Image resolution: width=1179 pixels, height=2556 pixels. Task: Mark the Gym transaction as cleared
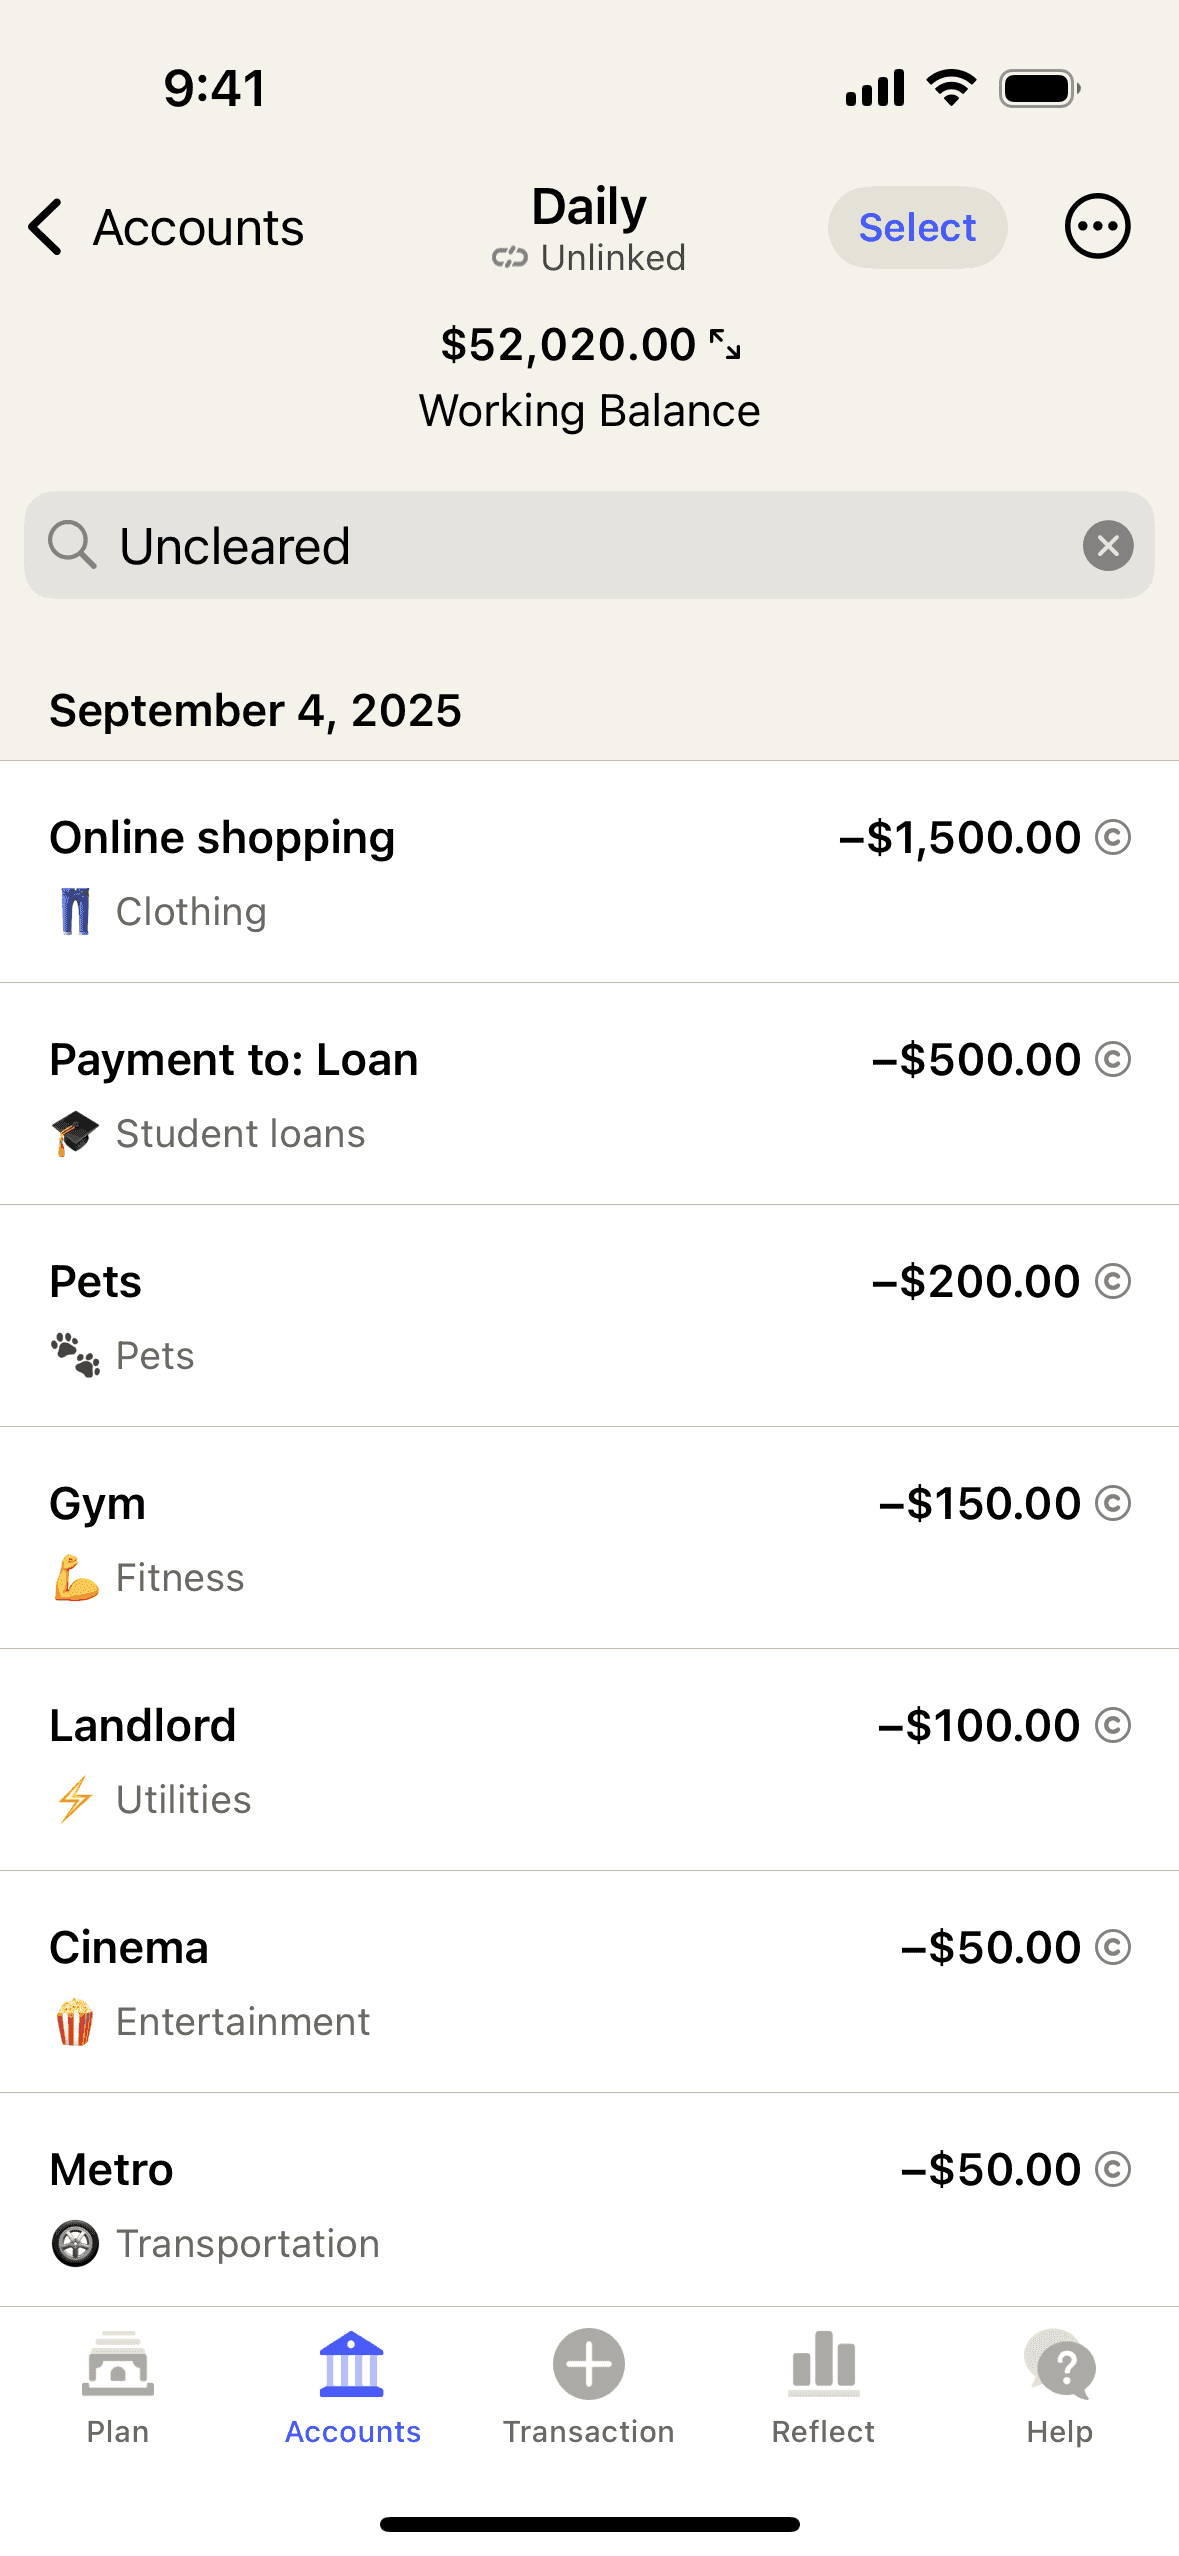click(1112, 1504)
